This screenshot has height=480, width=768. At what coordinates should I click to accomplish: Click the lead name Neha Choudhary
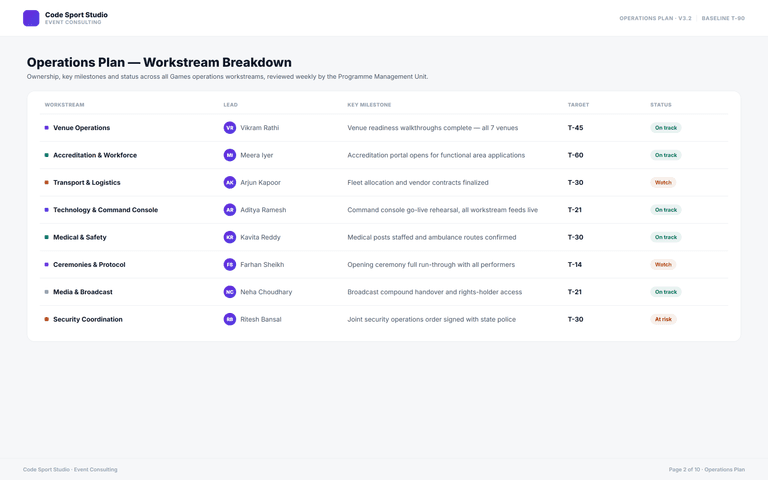266,292
